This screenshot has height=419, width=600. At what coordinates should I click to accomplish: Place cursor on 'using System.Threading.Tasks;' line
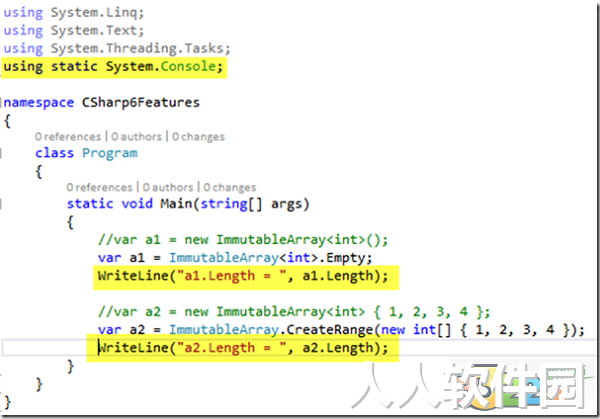point(117,49)
